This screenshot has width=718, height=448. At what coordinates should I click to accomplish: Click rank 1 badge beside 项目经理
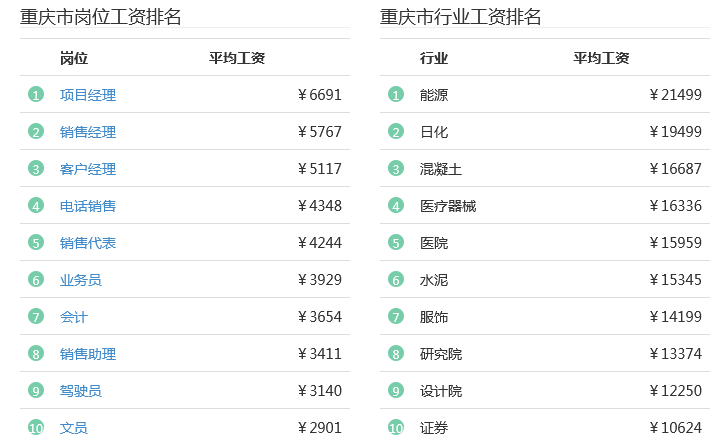[36, 95]
